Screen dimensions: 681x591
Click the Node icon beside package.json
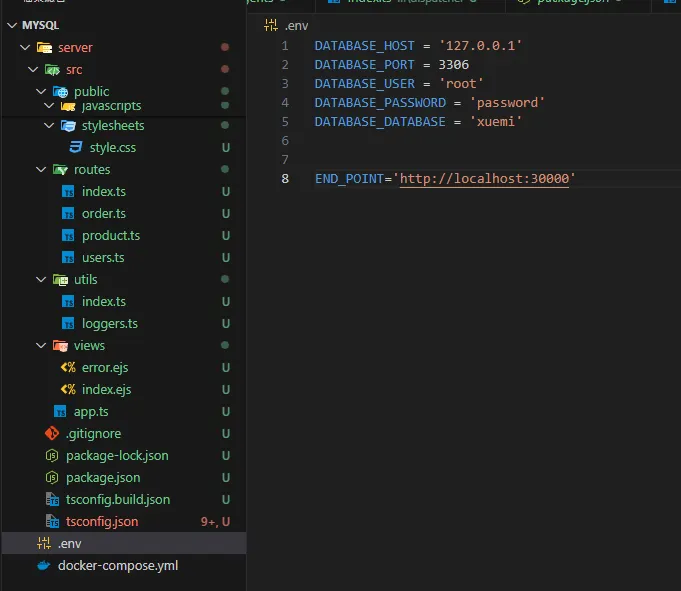tap(52, 478)
